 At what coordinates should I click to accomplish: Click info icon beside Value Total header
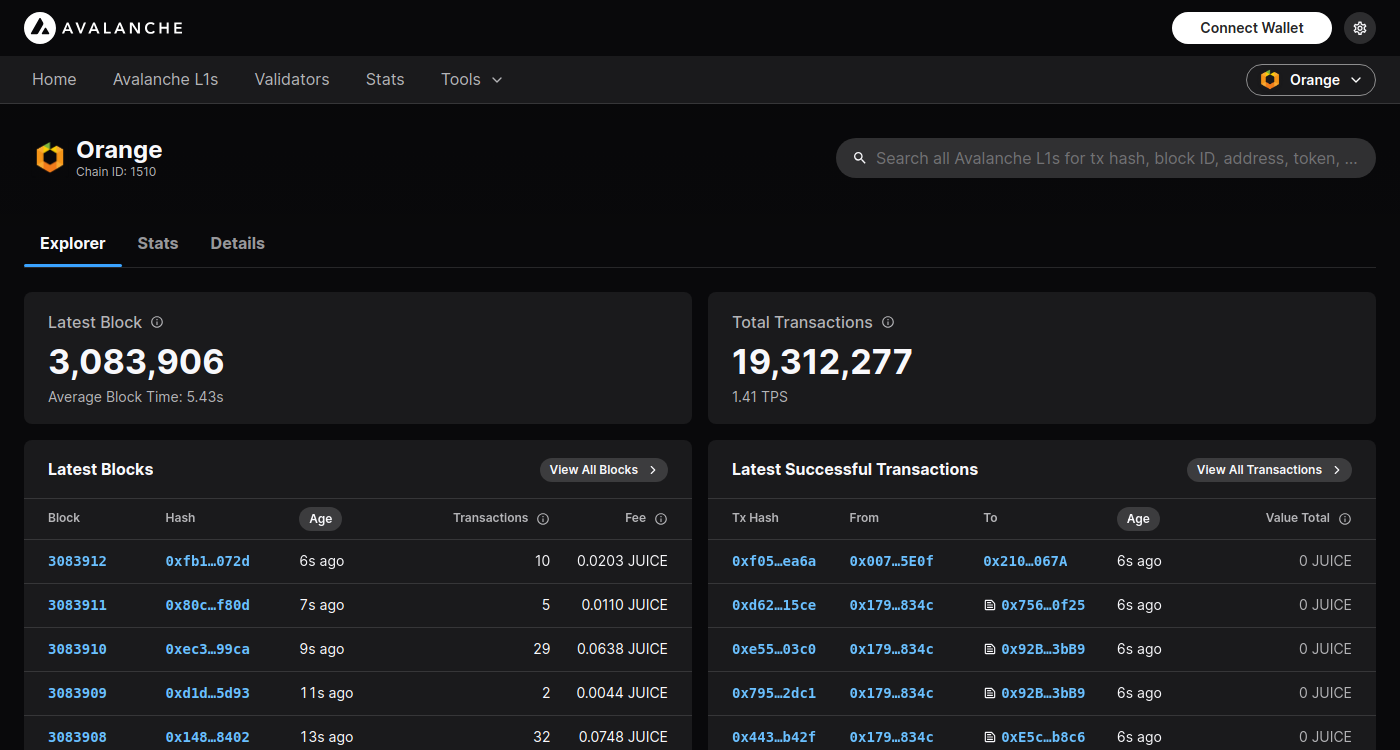pos(1345,519)
